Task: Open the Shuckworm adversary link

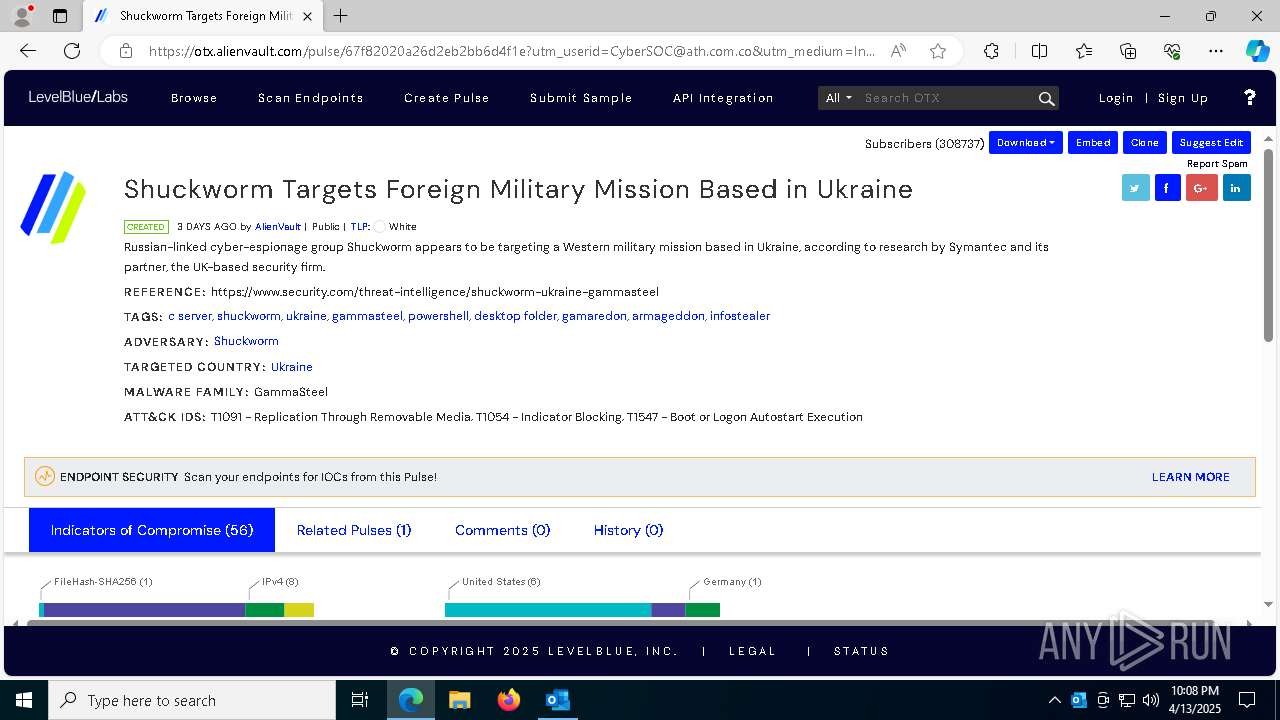Action: [x=246, y=341]
